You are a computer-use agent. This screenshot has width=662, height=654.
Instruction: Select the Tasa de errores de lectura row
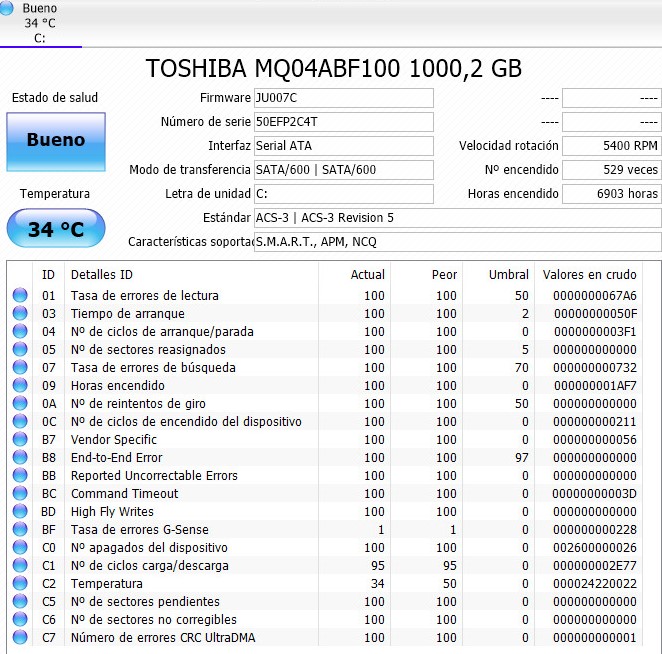(x=325, y=295)
